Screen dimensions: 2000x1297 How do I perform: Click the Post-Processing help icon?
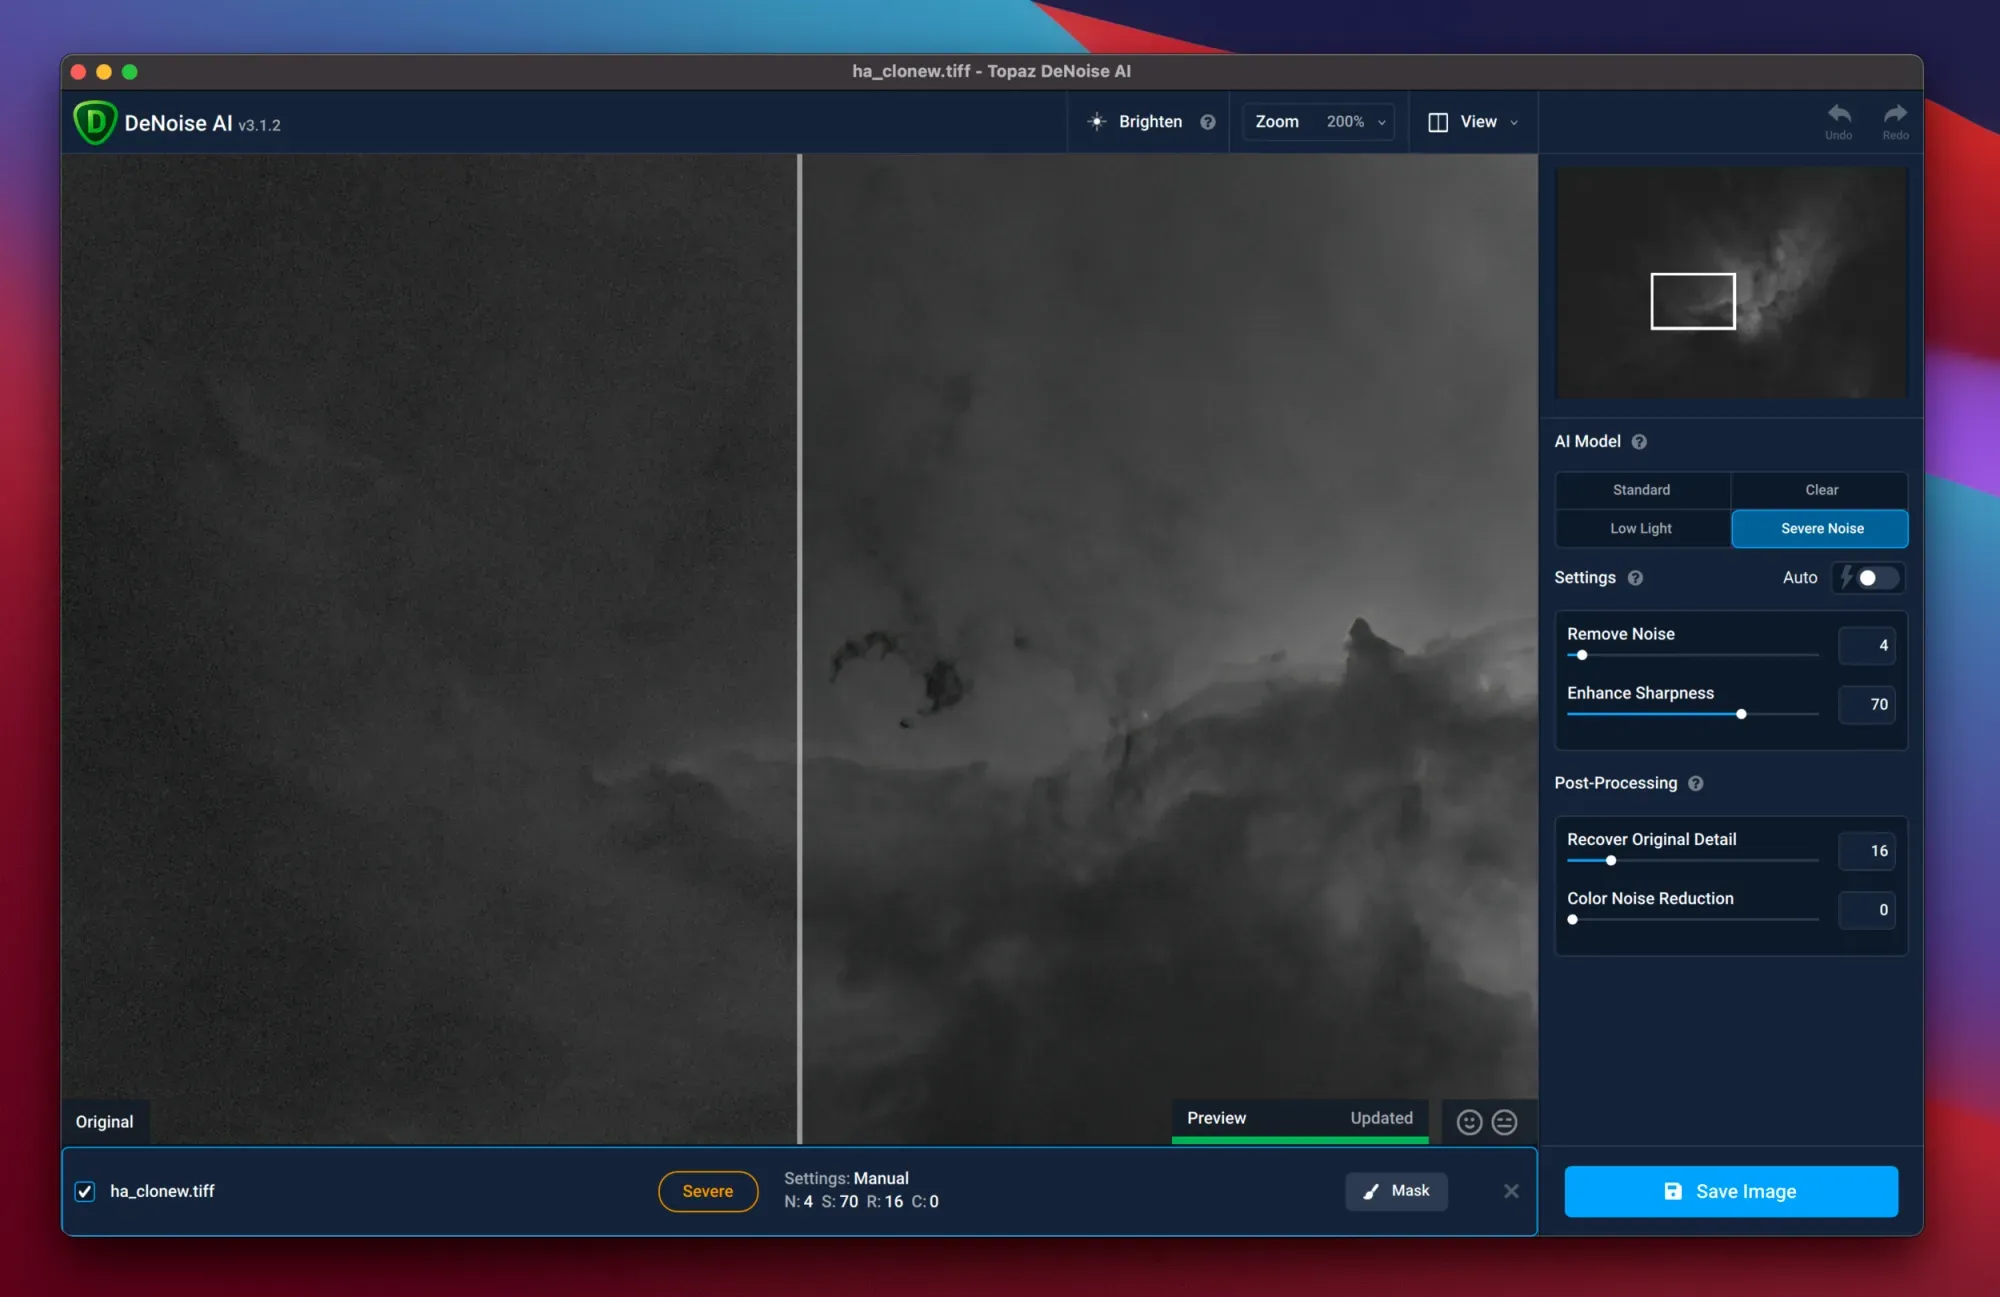[1696, 784]
